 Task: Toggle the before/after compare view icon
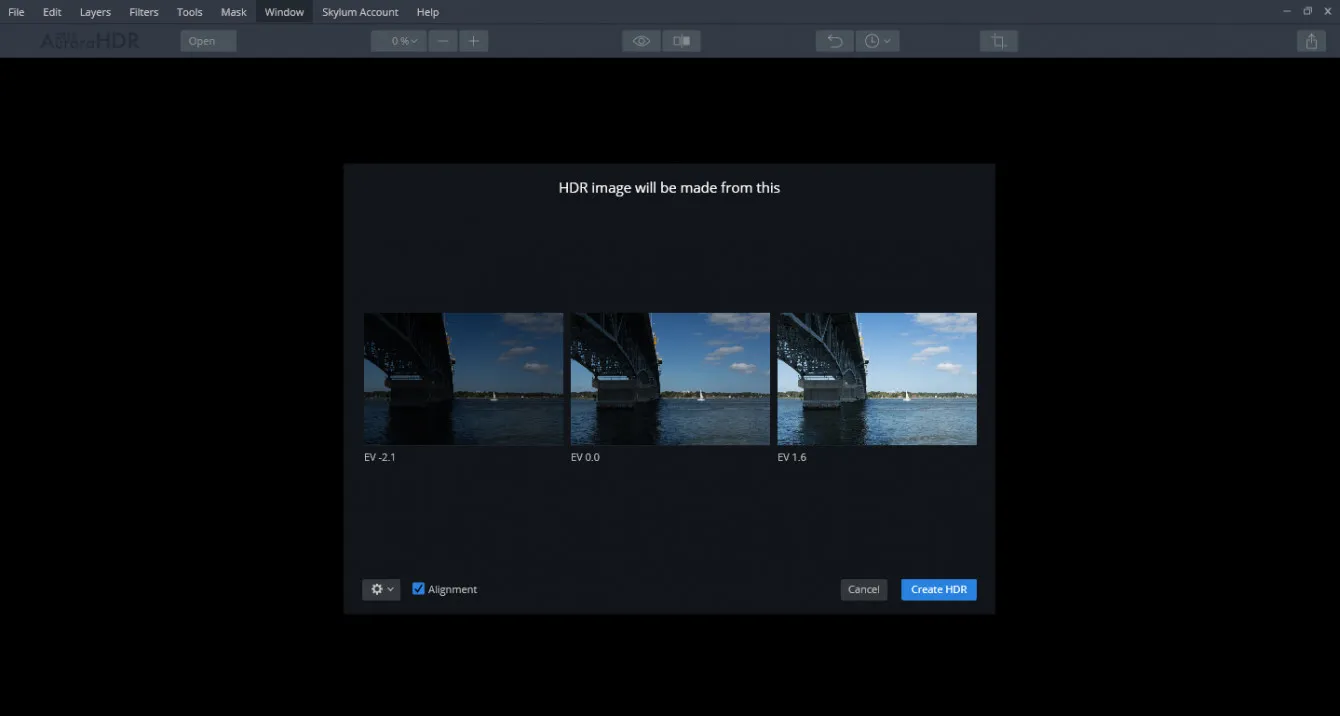click(x=682, y=41)
